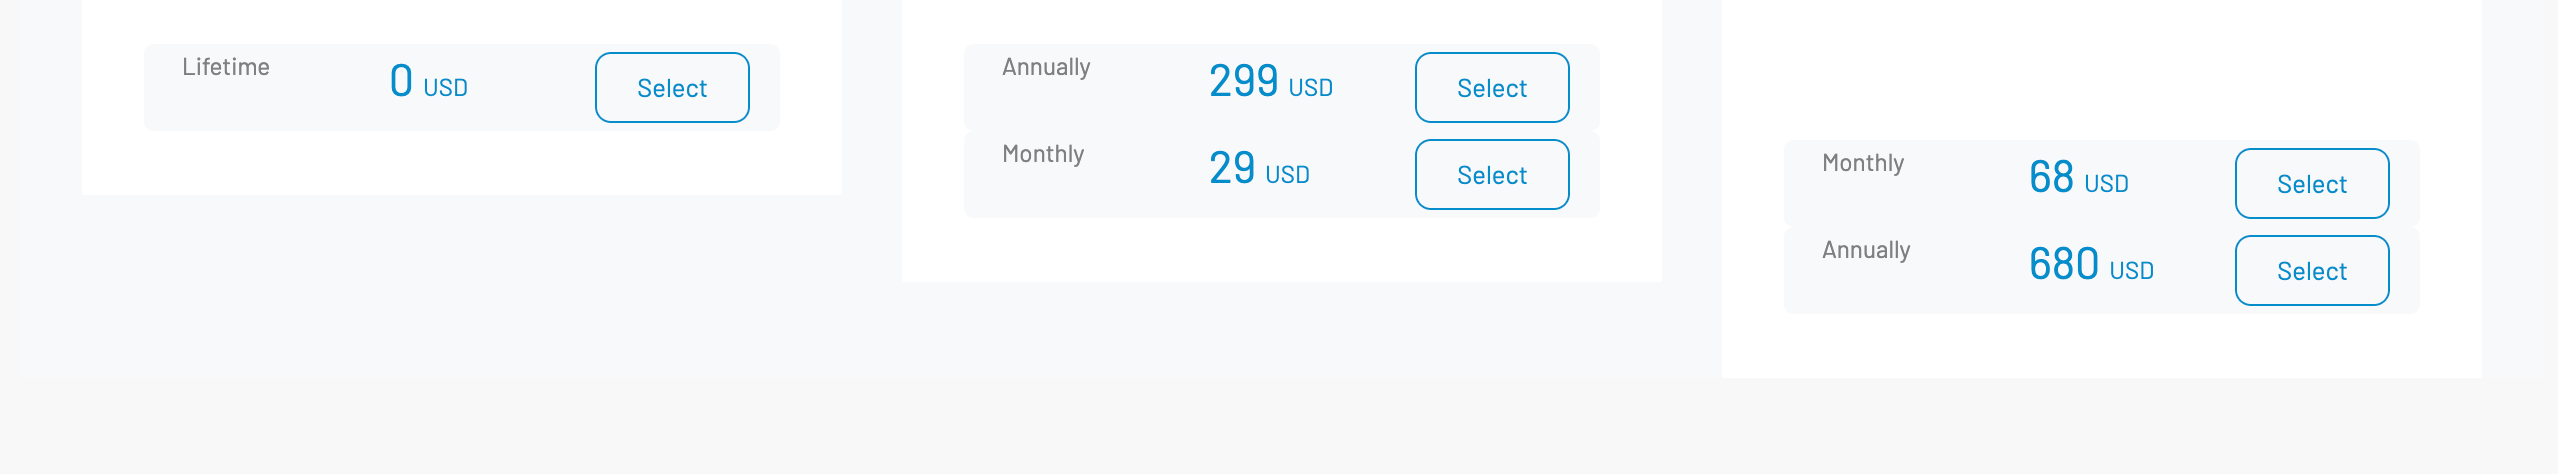Click the USD text in the Lifetime row
This screenshot has height=474, width=2558.
[x=445, y=88]
